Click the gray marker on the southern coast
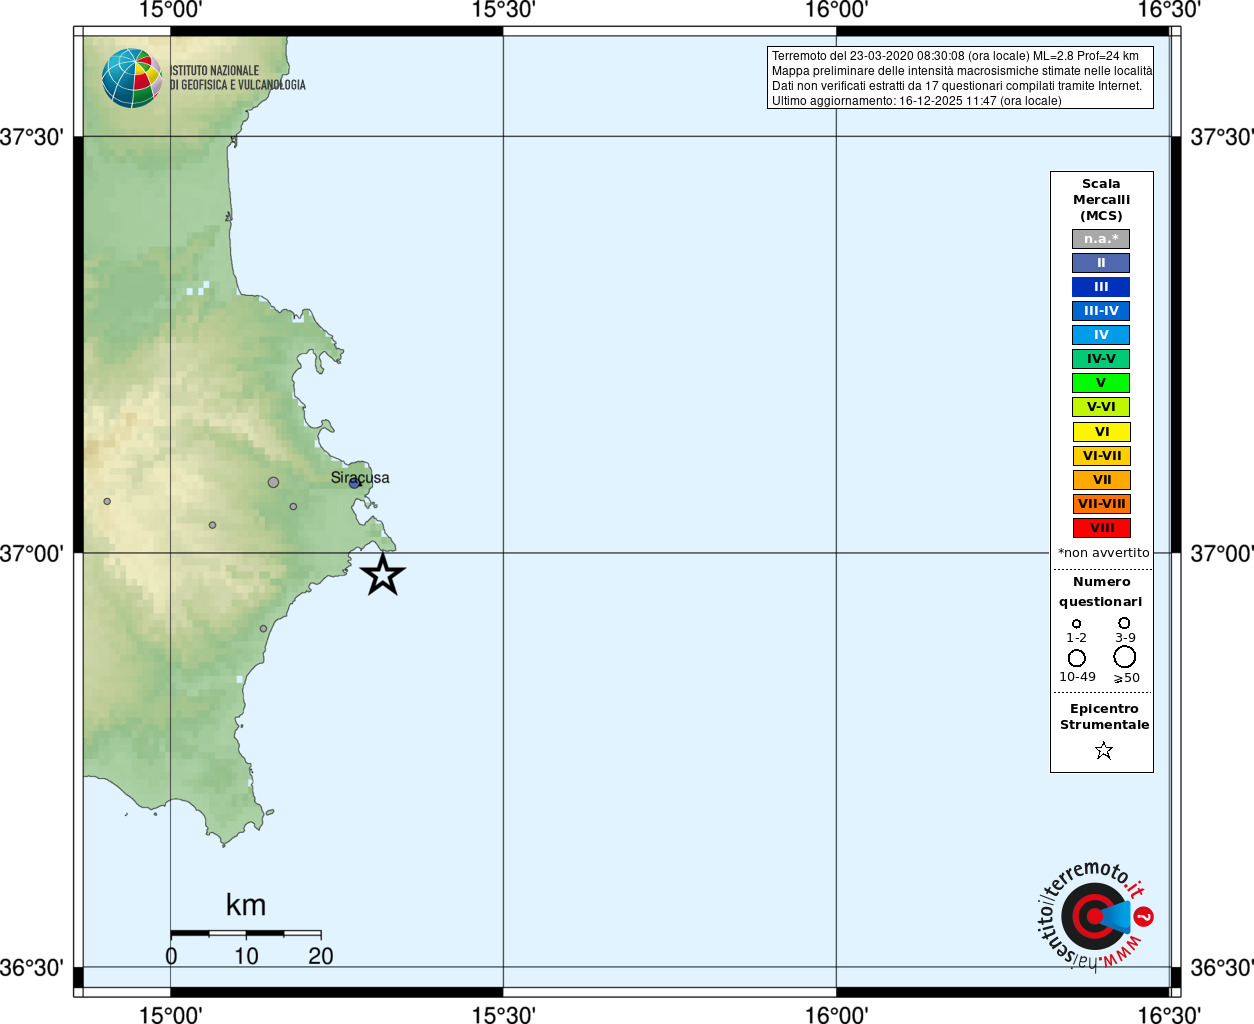Image resolution: width=1254 pixels, height=1024 pixels. pos(264,629)
